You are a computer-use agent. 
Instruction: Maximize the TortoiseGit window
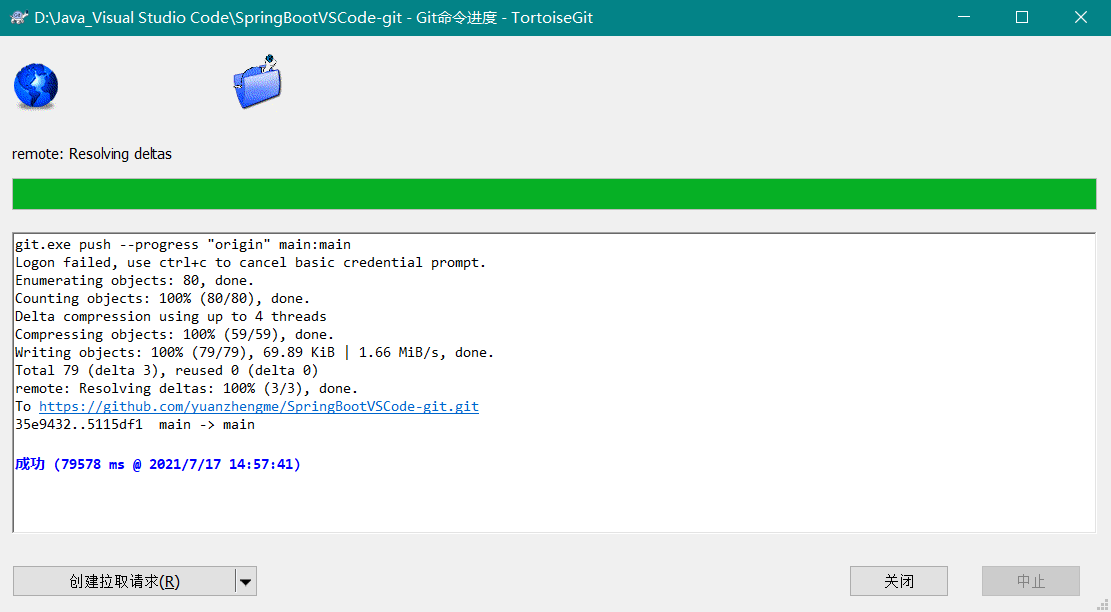pyautogui.click(x=1022, y=17)
